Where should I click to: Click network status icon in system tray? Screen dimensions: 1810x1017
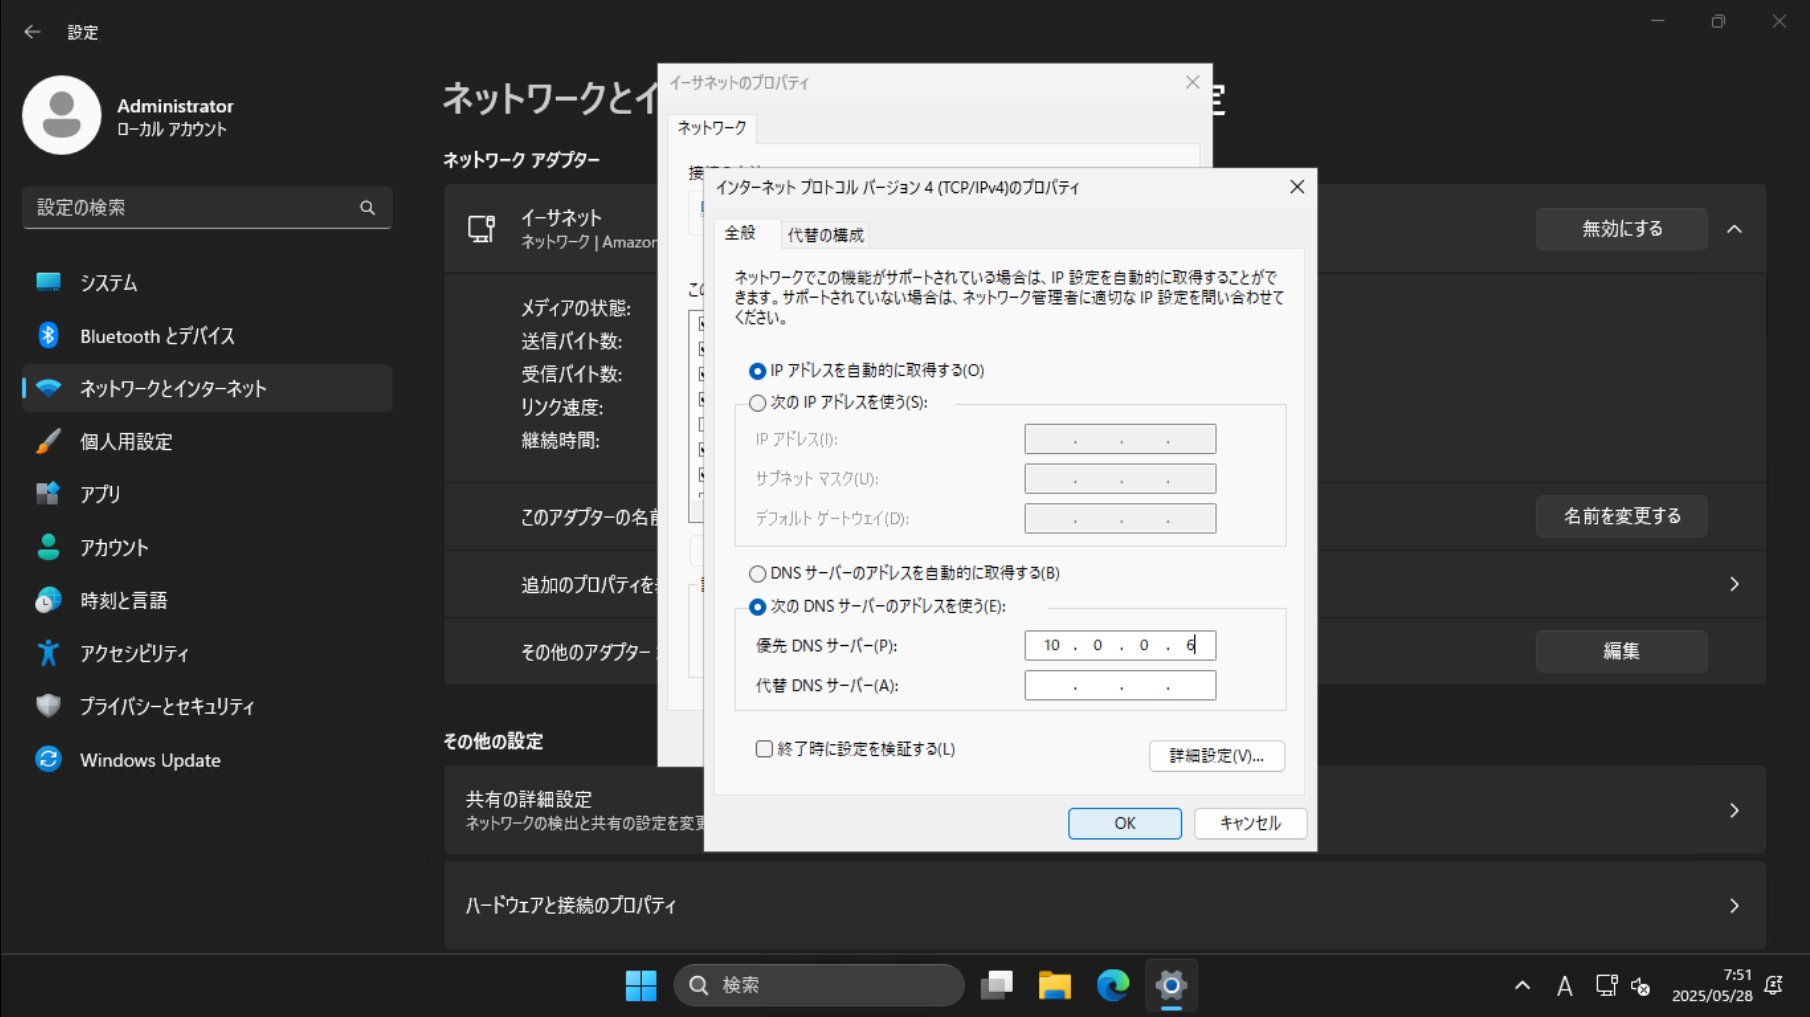tap(1606, 986)
